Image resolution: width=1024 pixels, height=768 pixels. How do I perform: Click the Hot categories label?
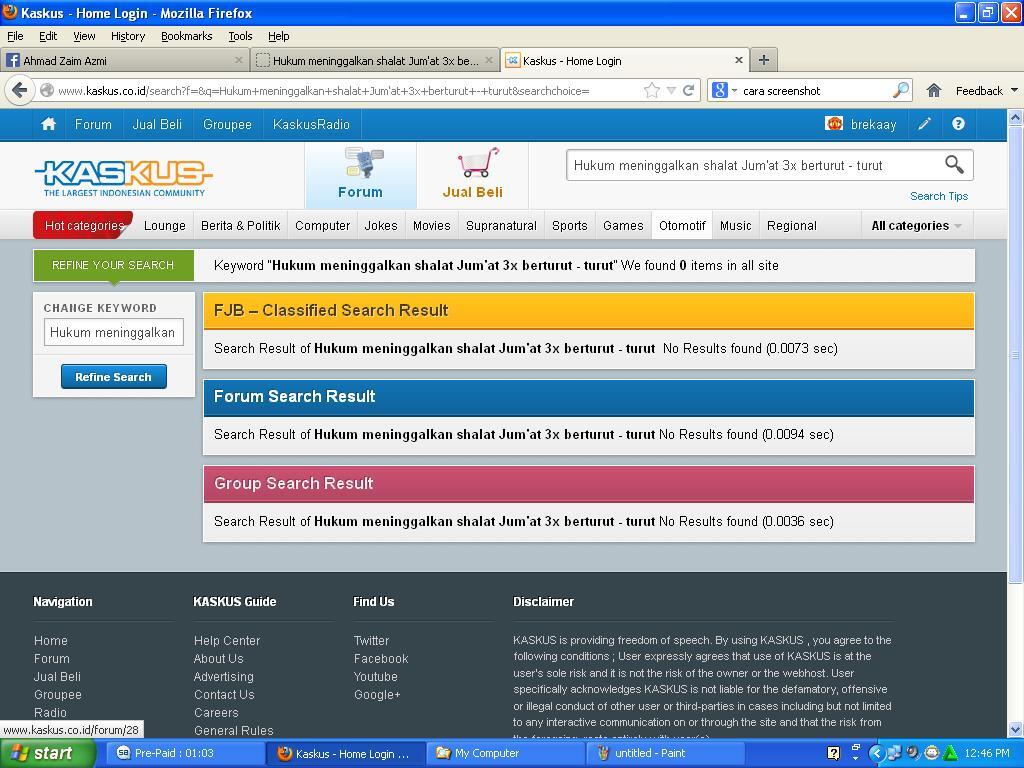click(x=84, y=226)
